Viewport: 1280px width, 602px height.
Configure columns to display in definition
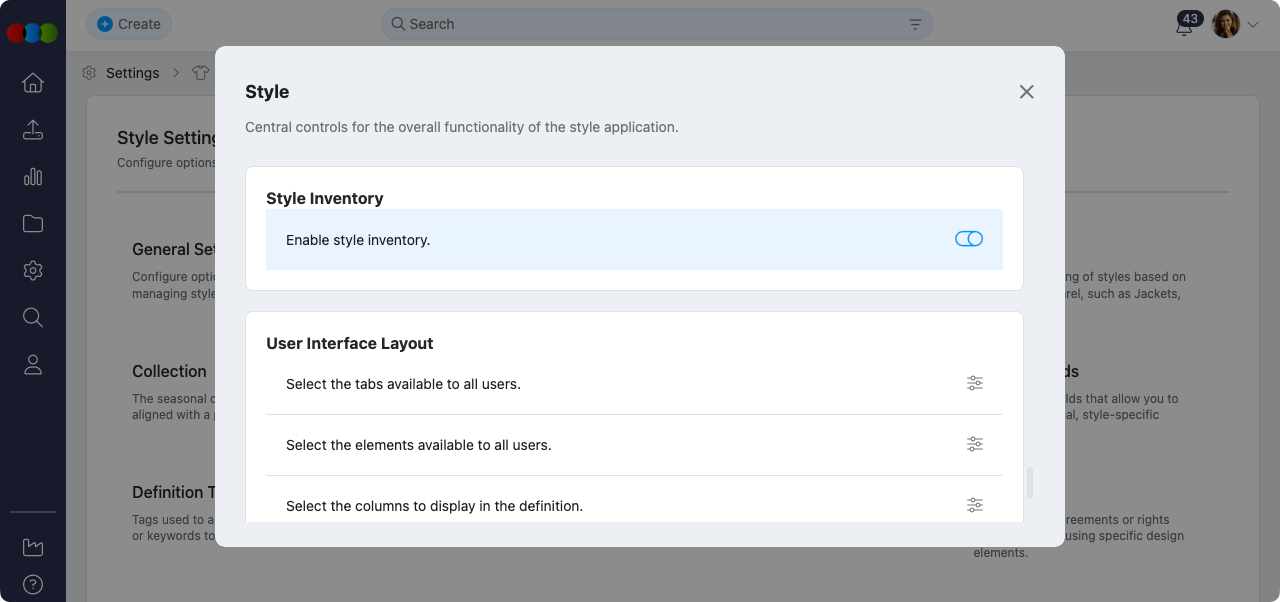click(x=975, y=505)
